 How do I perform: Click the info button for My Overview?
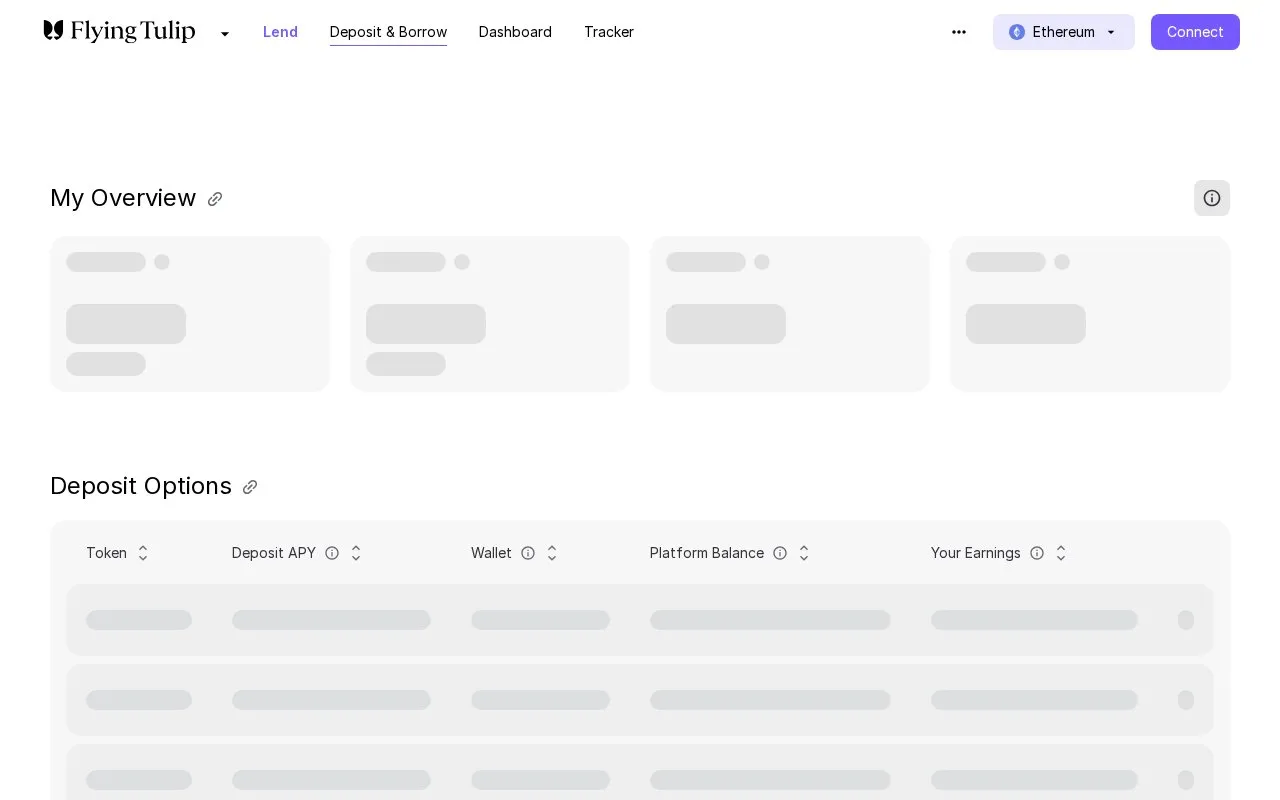click(x=1212, y=198)
